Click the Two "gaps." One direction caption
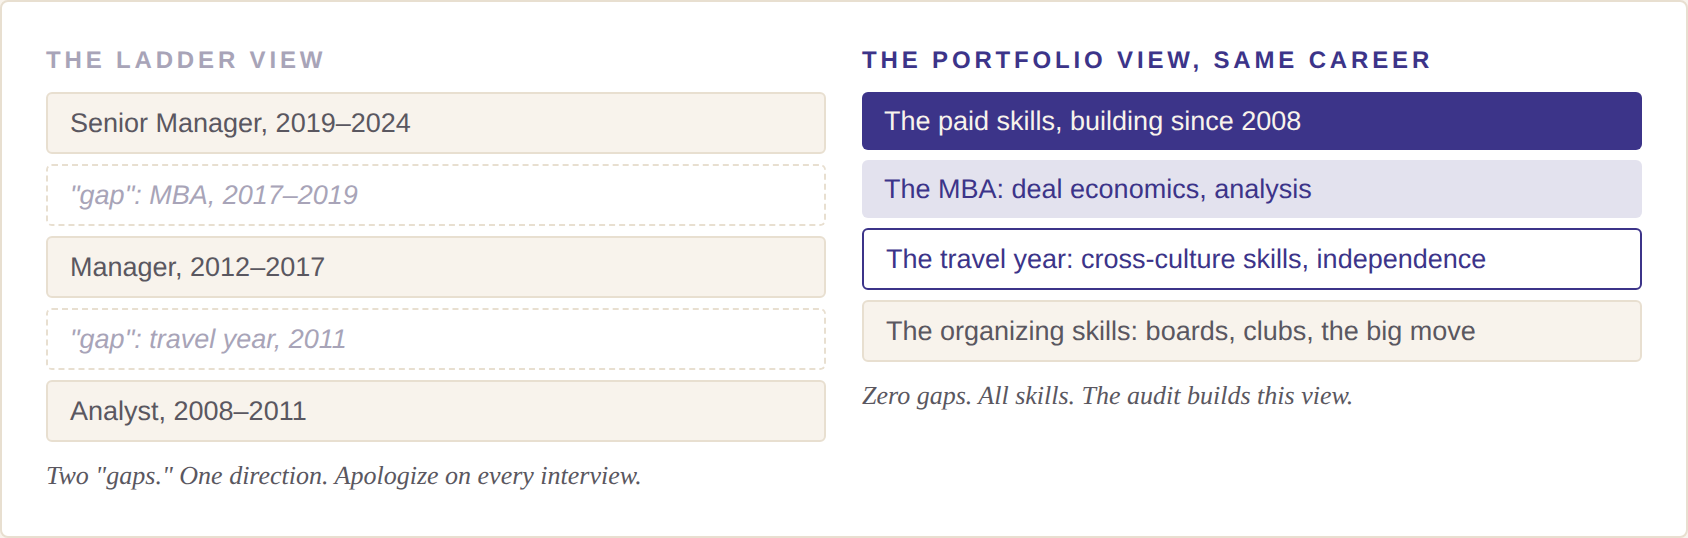 click(x=343, y=476)
